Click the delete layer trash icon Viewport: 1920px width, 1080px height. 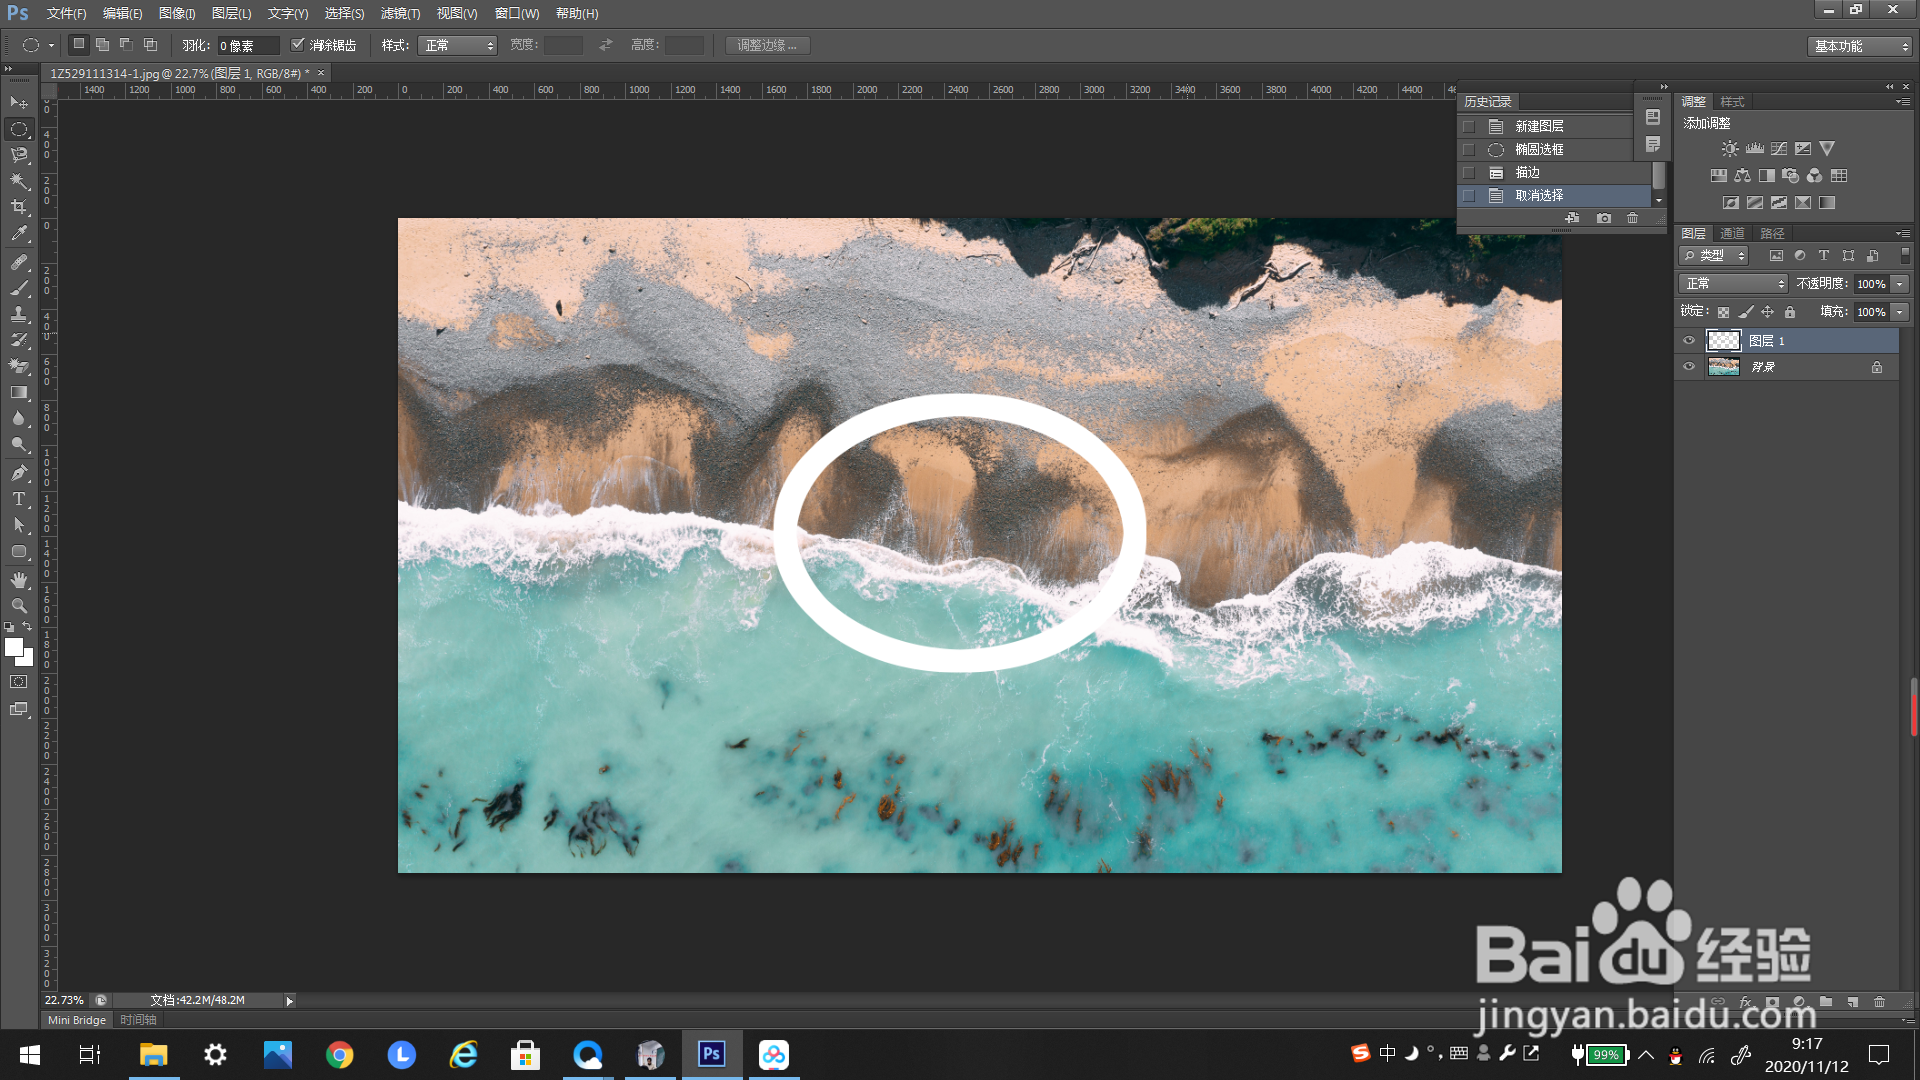point(1879,1002)
